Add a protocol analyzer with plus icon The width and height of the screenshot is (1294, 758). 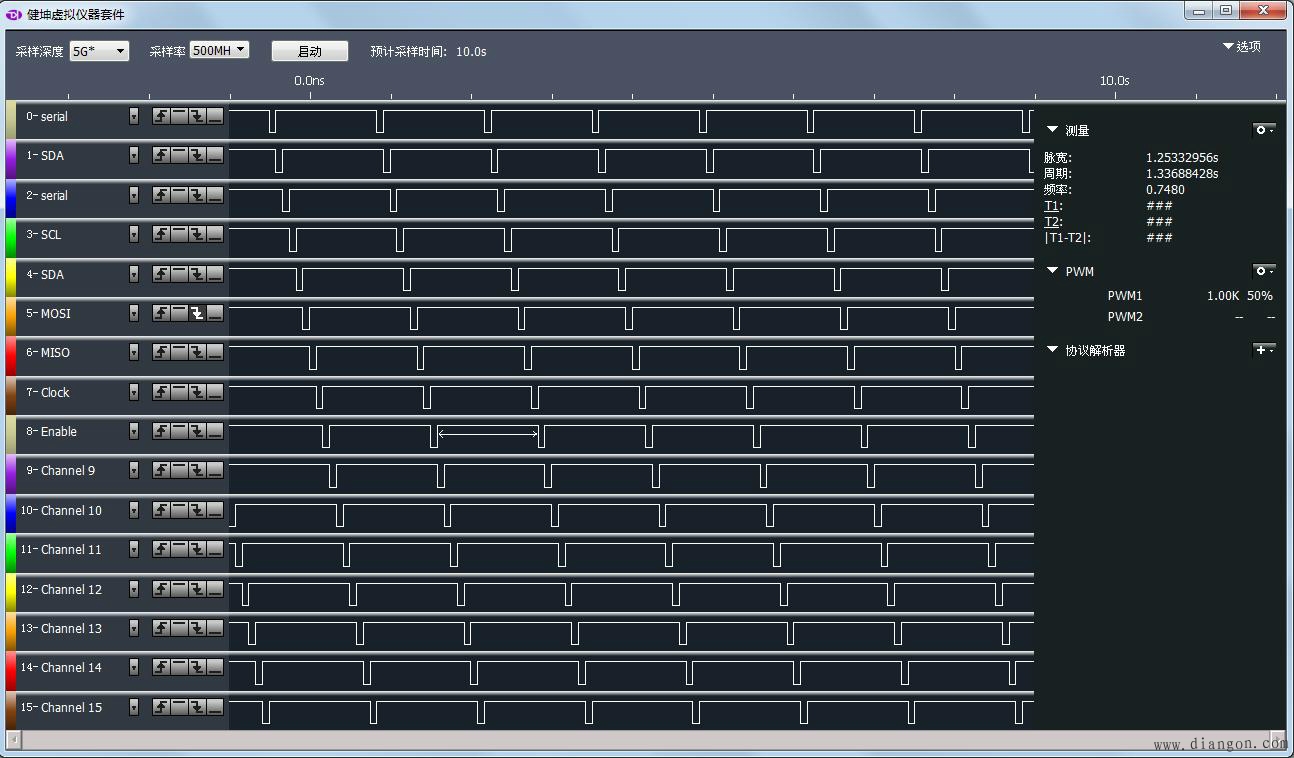click(1264, 350)
